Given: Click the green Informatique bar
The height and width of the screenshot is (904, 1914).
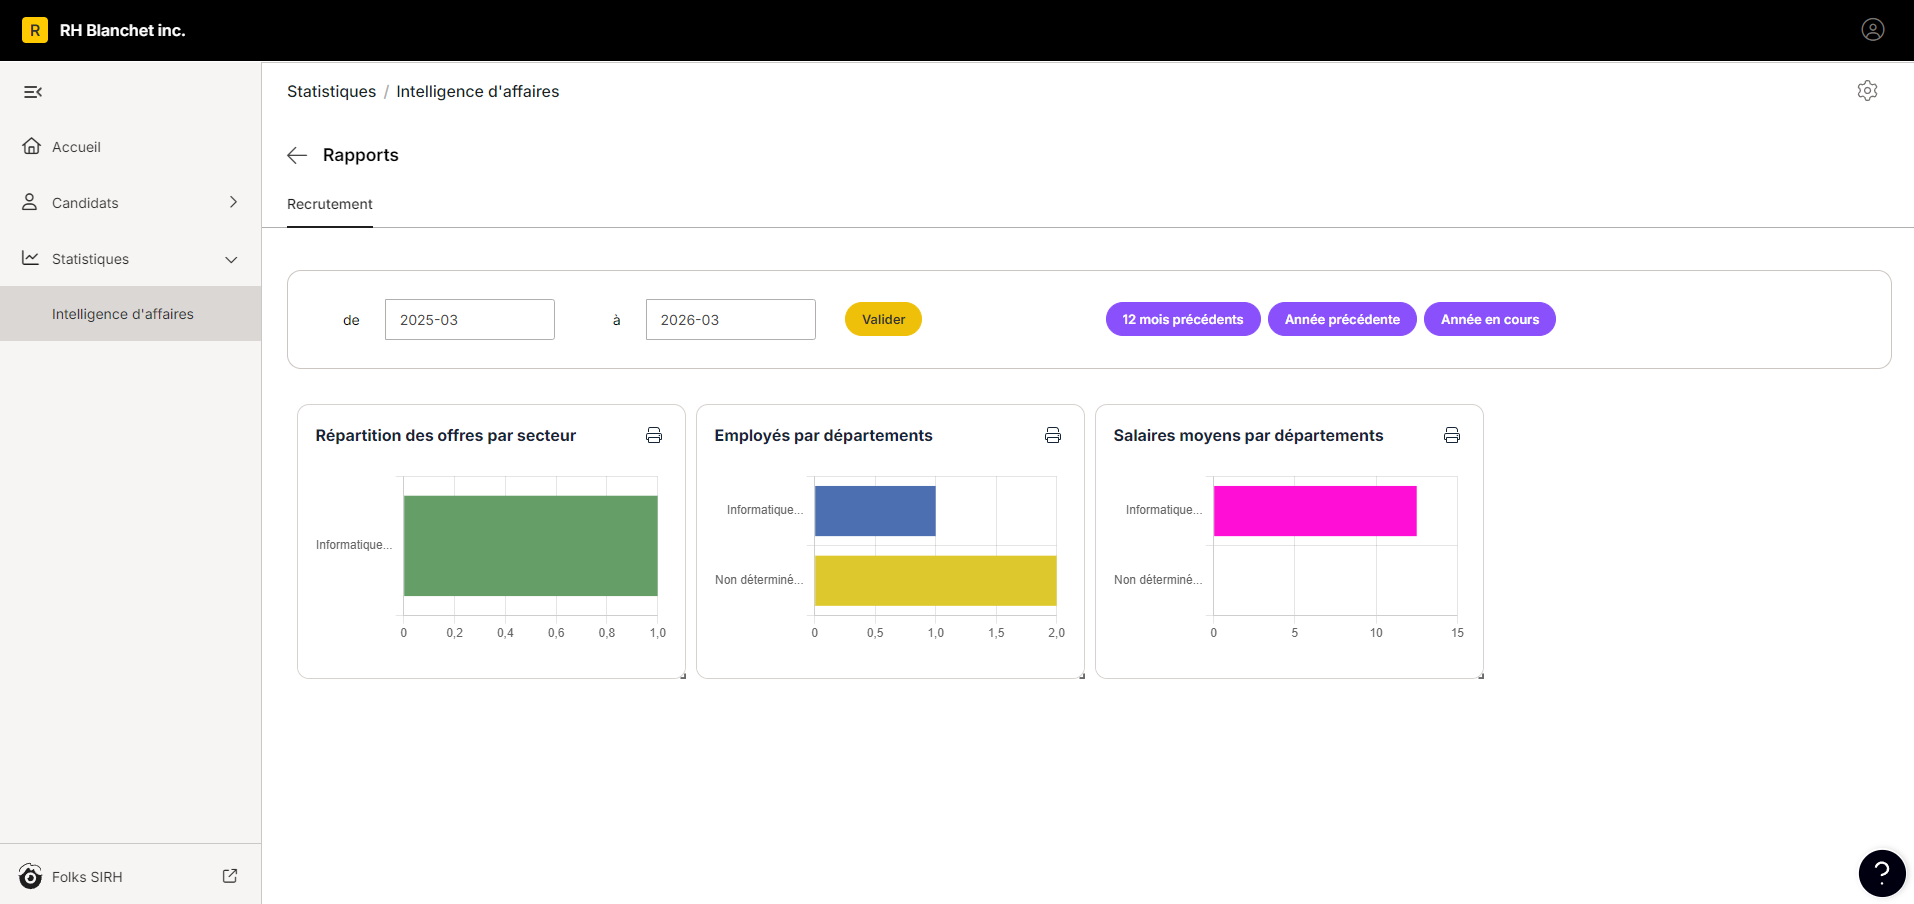Looking at the screenshot, I should [x=530, y=546].
